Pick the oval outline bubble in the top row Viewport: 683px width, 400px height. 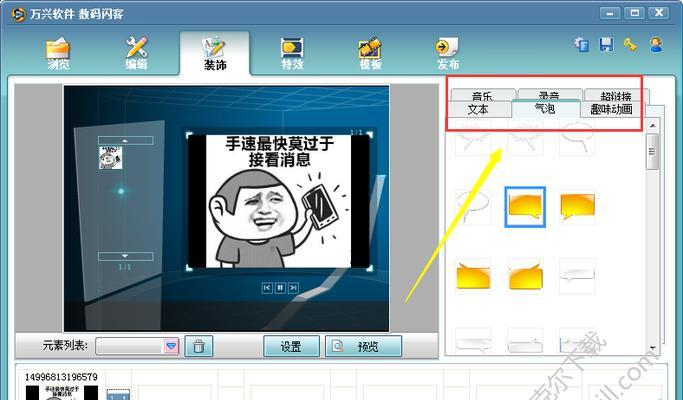pyautogui.click(x=578, y=138)
